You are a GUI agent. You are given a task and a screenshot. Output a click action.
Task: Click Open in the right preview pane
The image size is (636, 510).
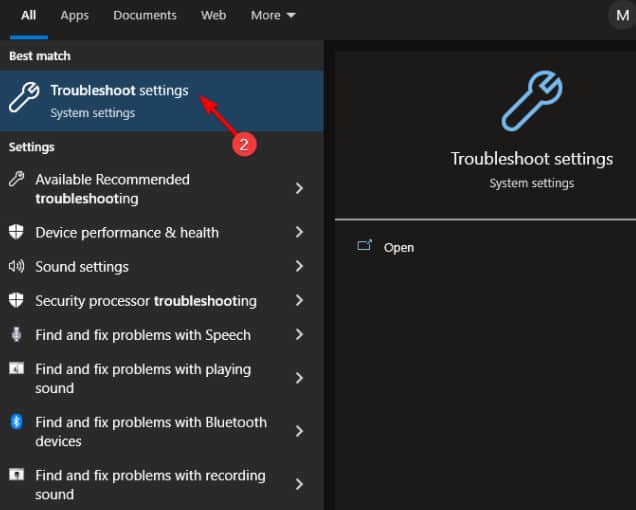click(x=398, y=247)
